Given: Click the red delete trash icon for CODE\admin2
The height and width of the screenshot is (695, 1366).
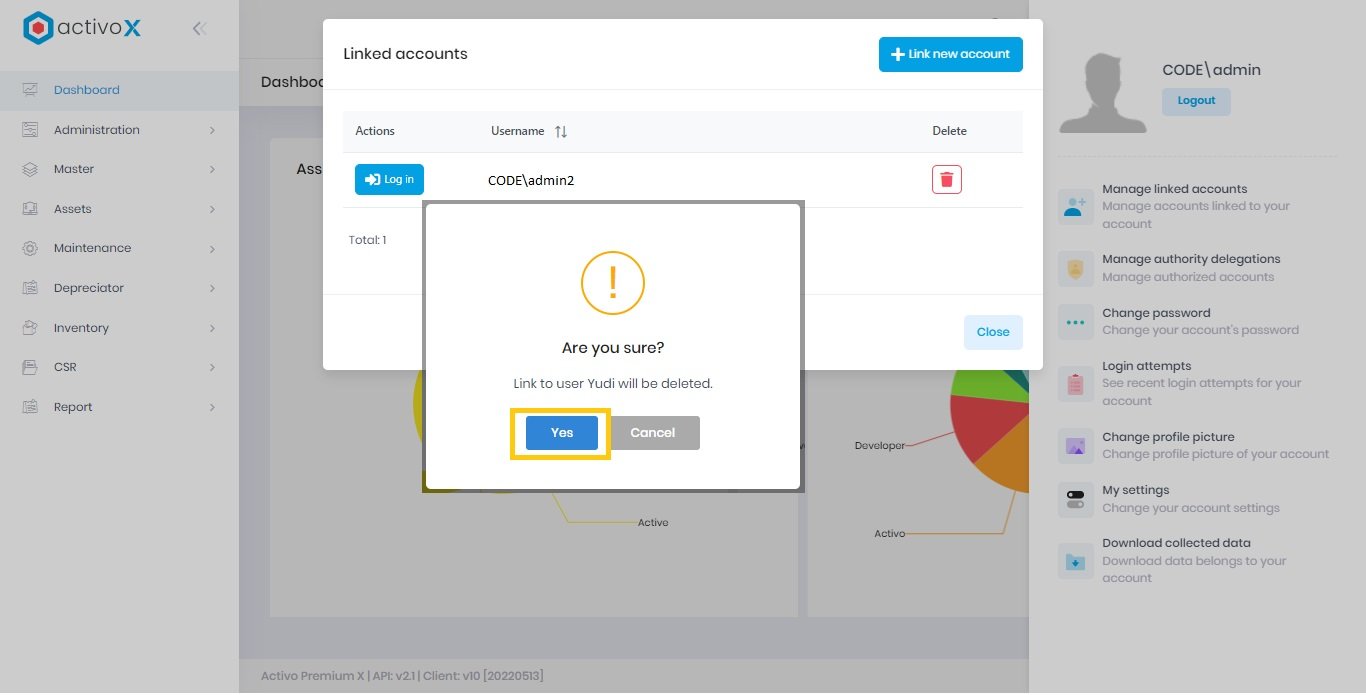Looking at the screenshot, I should pyautogui.click(x=946, y=178).
